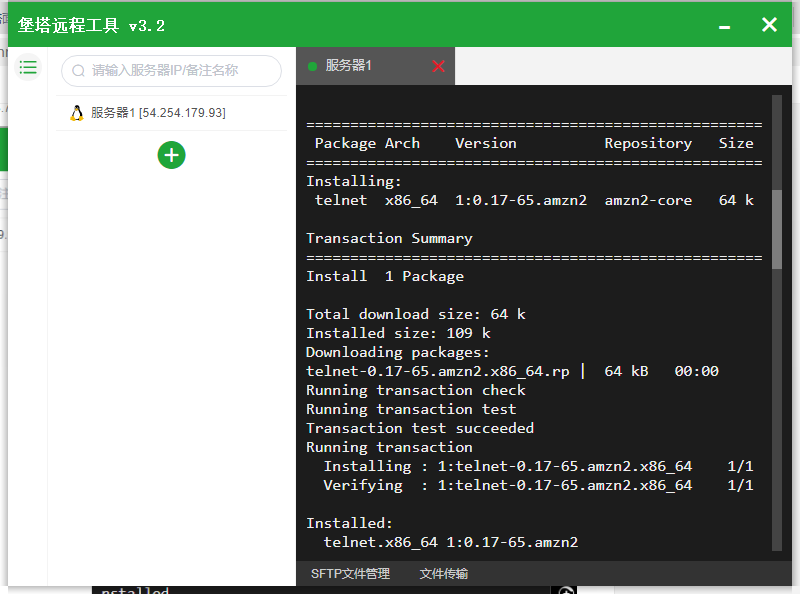The image size is (800, 594).
Task: Click the 堡塔远程工具 v3.2 title text
Action: pyautogui.click(x=91, y=26)
